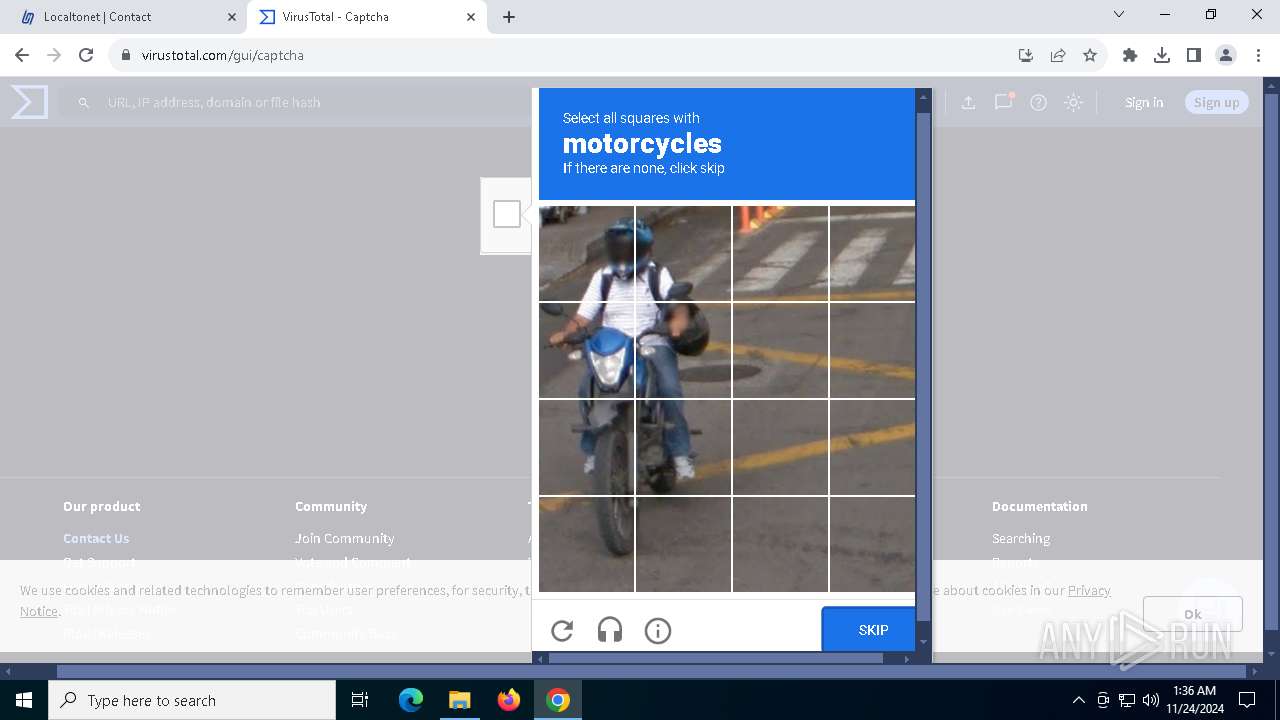Image resolution: width=1280 pixels, height=720 pixels.
Task: Click the upload file icon
Action: pyautogui.click(x=968, y=102)
